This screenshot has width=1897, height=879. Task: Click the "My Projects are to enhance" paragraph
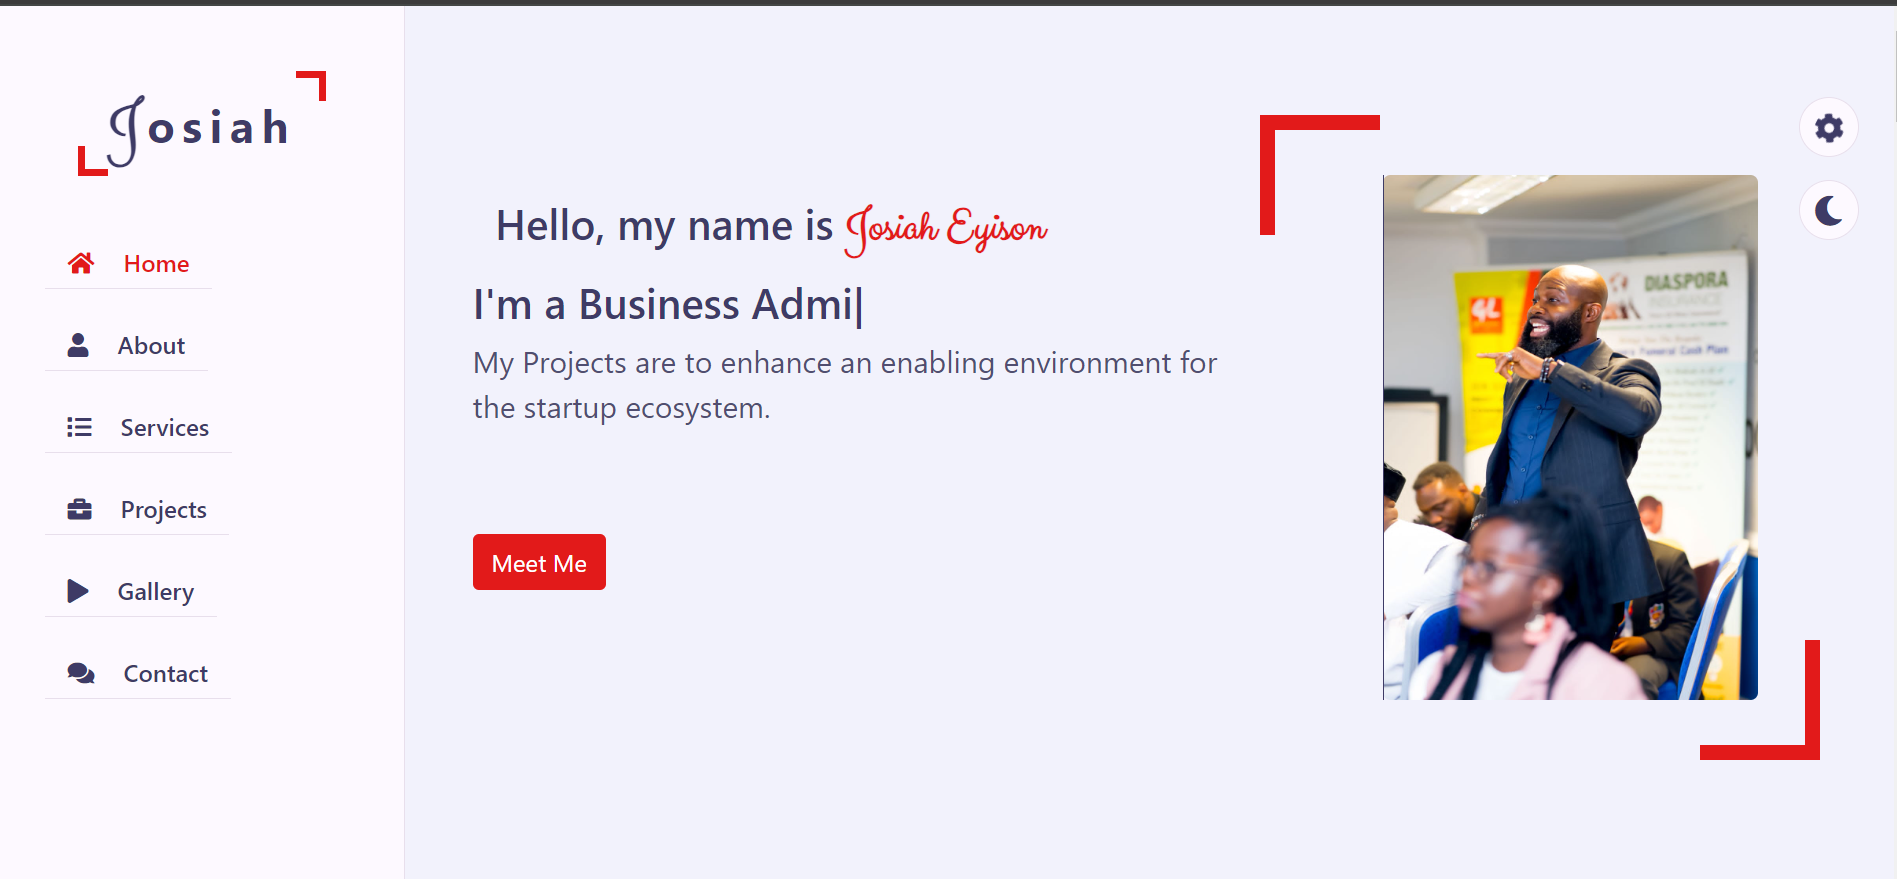845,385
